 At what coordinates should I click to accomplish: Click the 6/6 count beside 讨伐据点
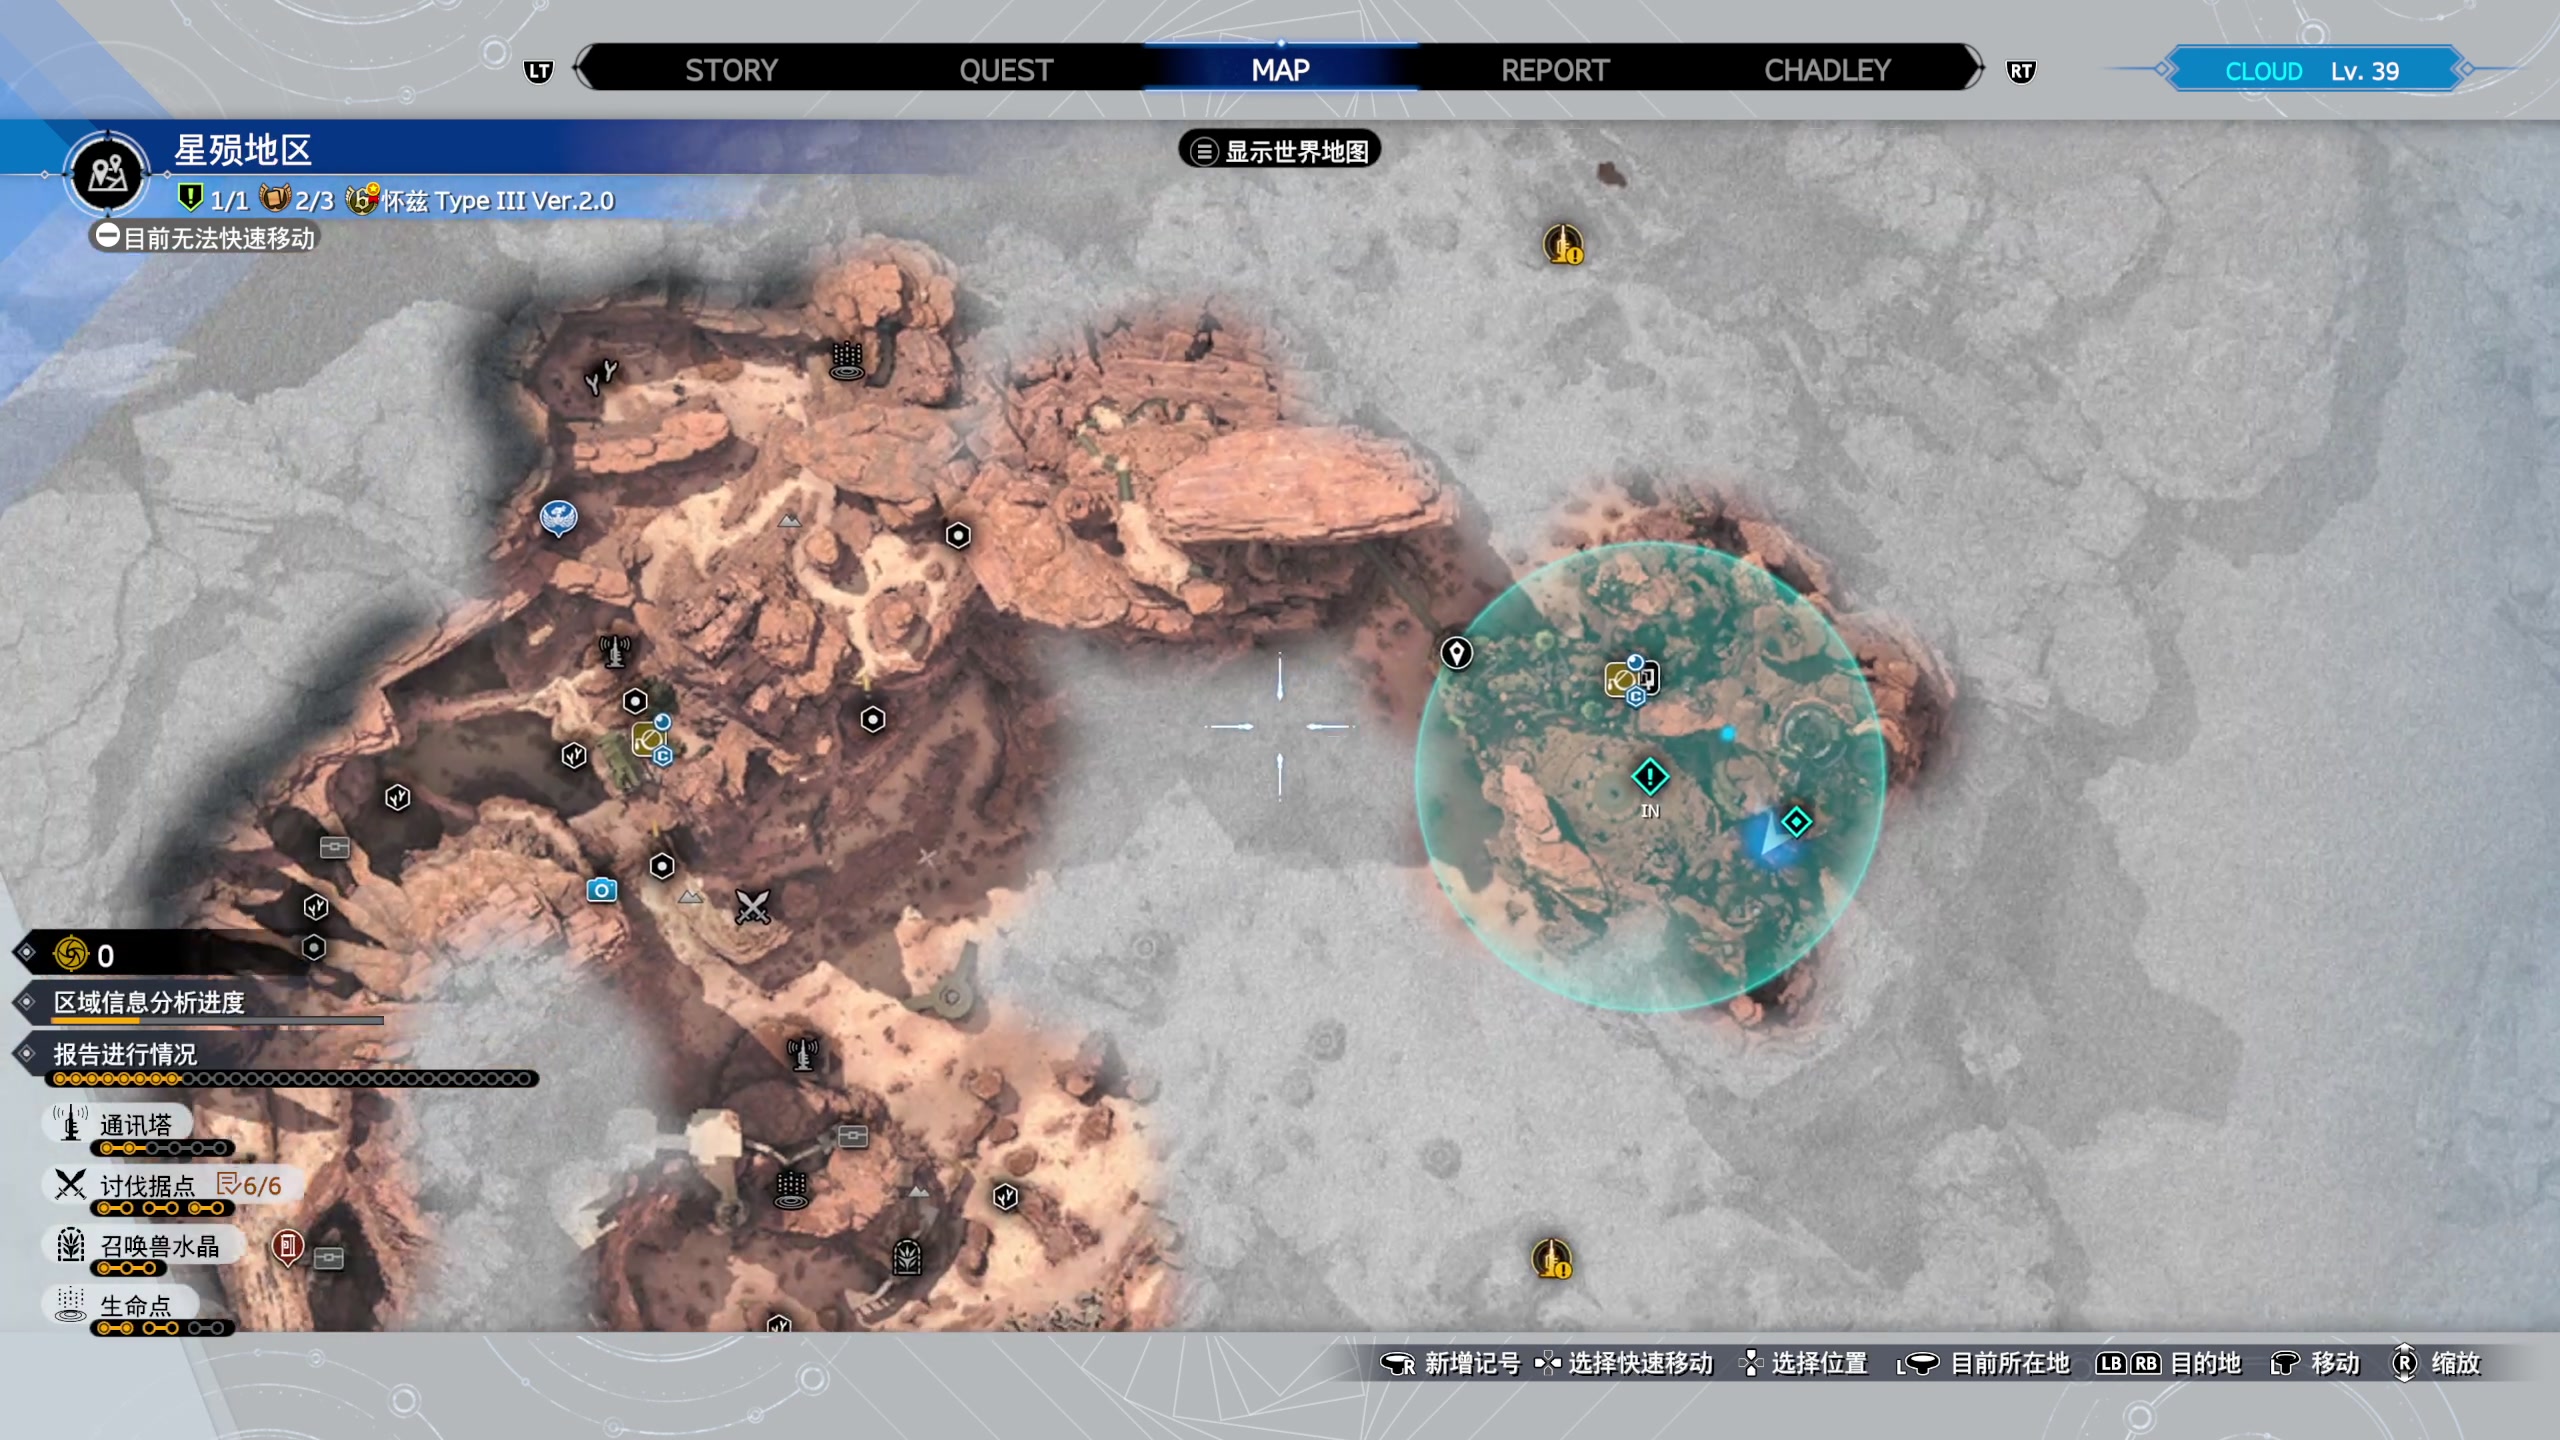pyautogui.click(x=250, y=1186)
